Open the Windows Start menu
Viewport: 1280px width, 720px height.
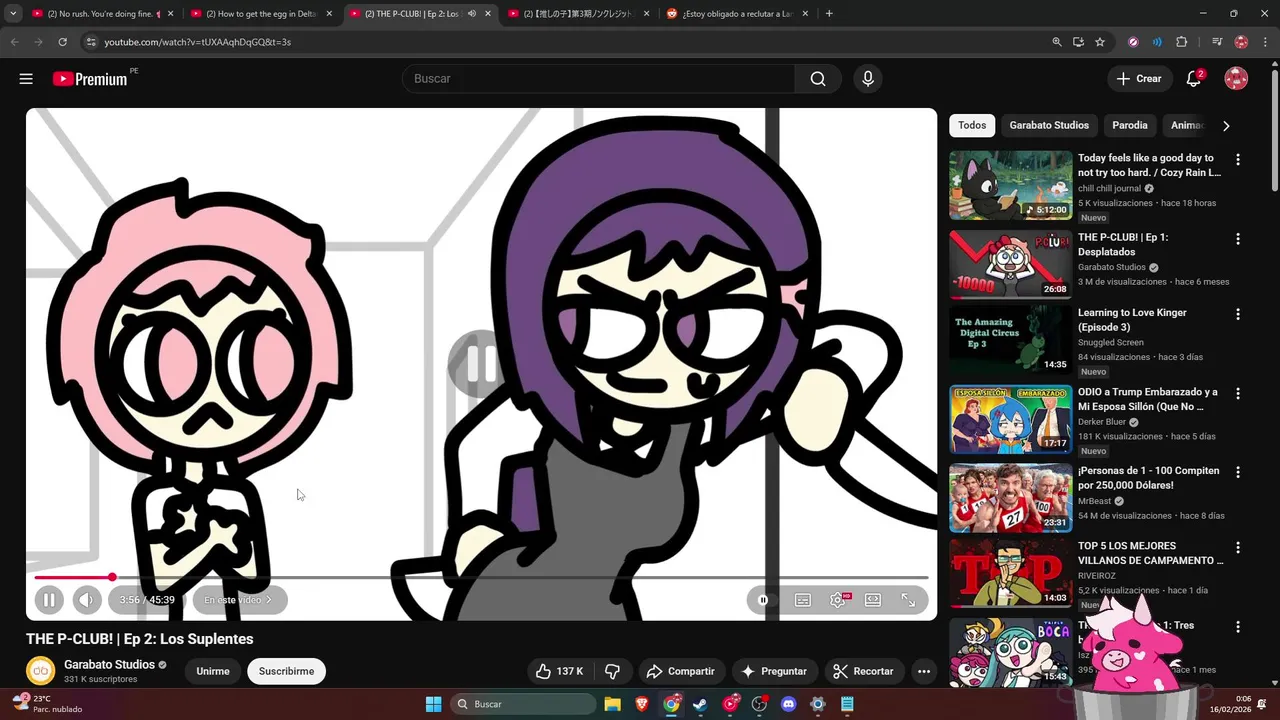433,704
